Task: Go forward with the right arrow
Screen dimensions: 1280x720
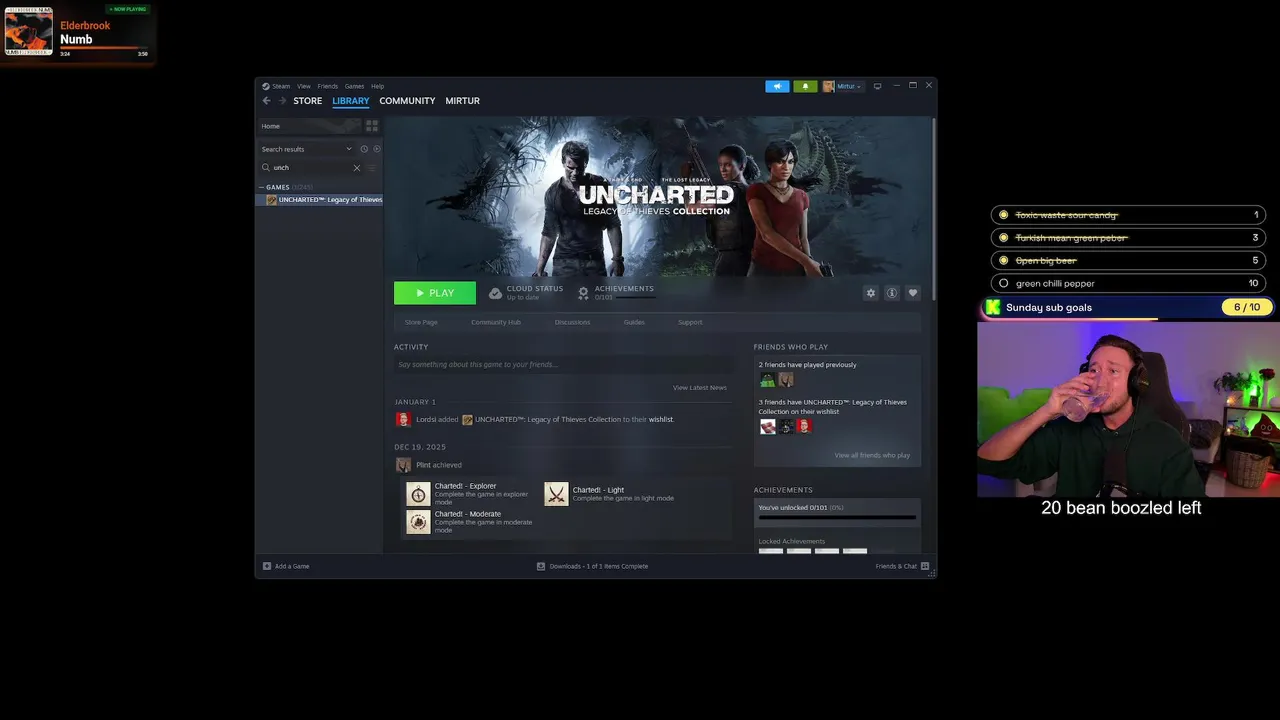Action: pyautogui.click(x=282, y=101)
